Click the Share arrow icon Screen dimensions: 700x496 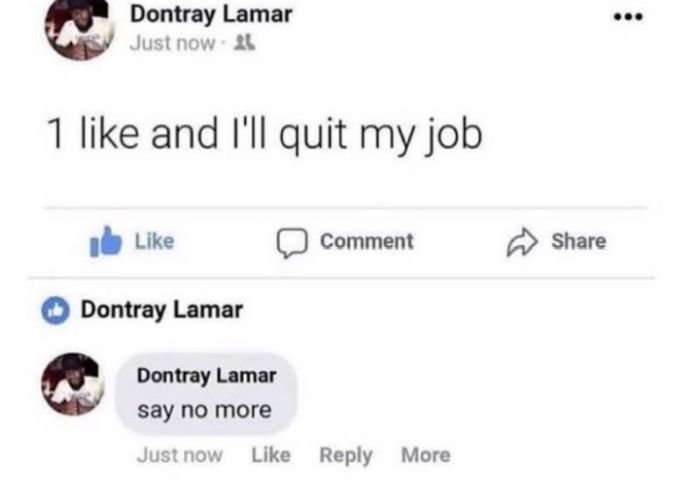pyautogui.click(x=520, y=241)
